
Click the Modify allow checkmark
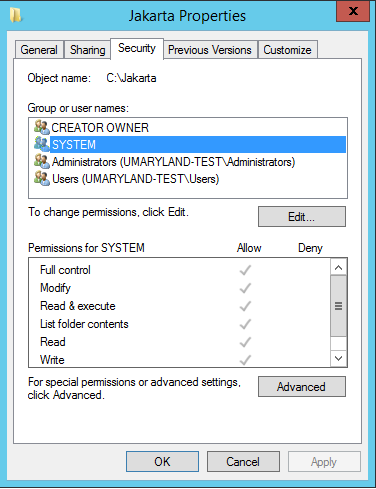tap(245, 288)
